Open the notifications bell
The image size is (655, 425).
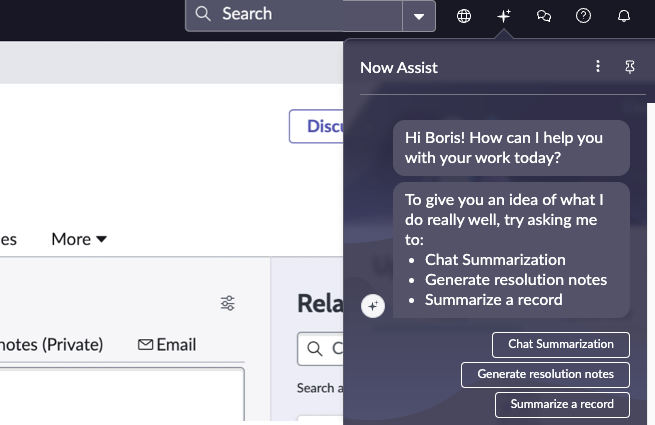click(x=624, y=16)
